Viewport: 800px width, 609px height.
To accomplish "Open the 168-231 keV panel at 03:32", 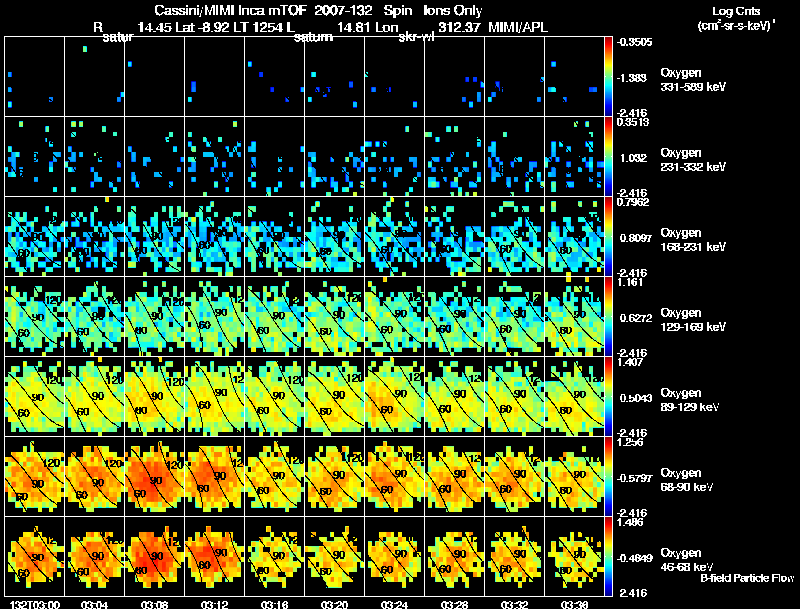I will pos(514,237).
